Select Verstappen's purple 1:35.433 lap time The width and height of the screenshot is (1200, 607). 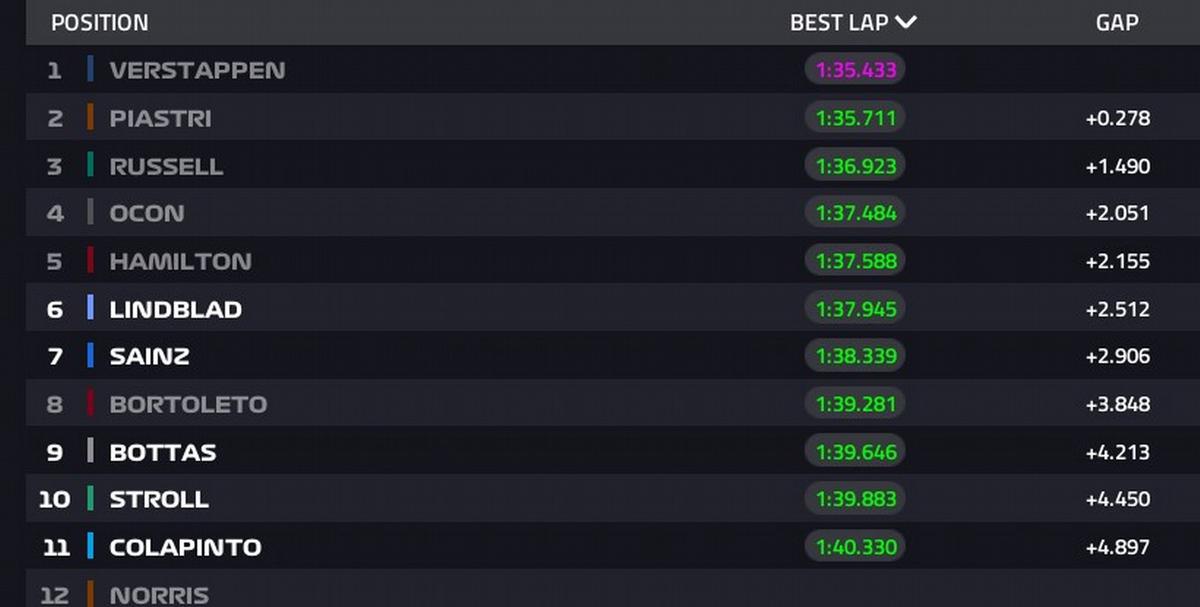(x=855, y=70)
